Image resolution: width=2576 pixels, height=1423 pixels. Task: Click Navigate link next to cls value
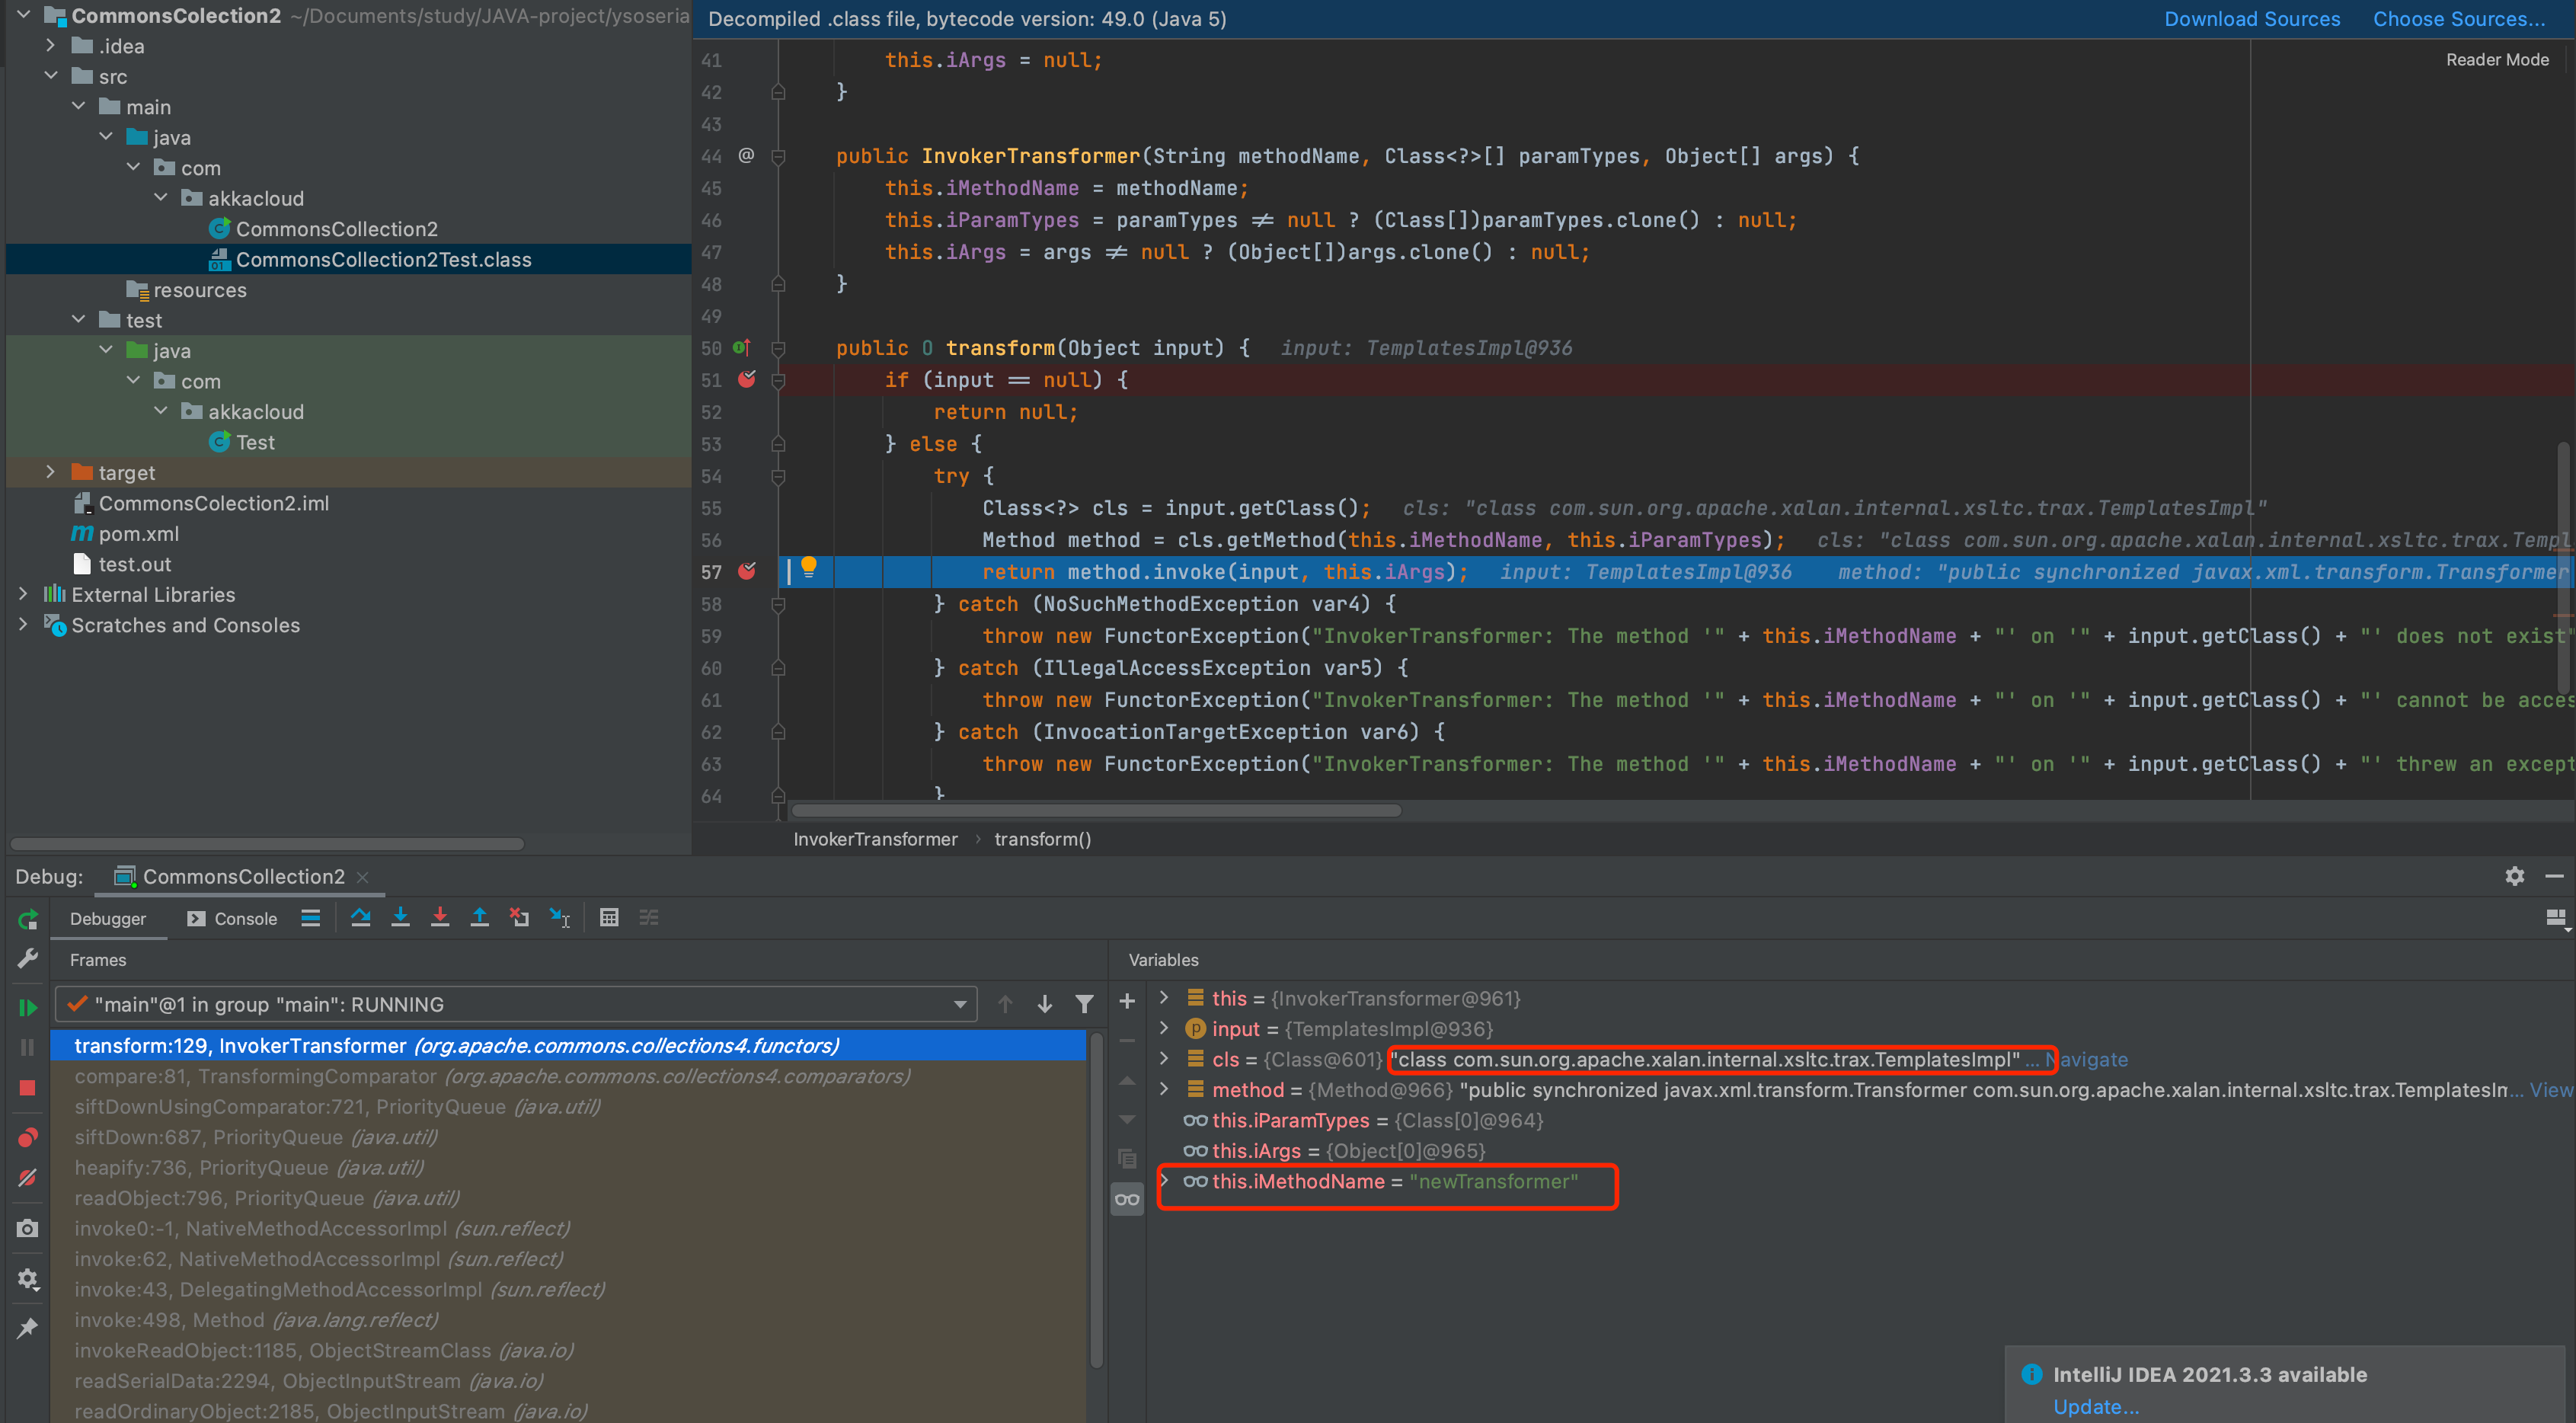point(2088,1059)
